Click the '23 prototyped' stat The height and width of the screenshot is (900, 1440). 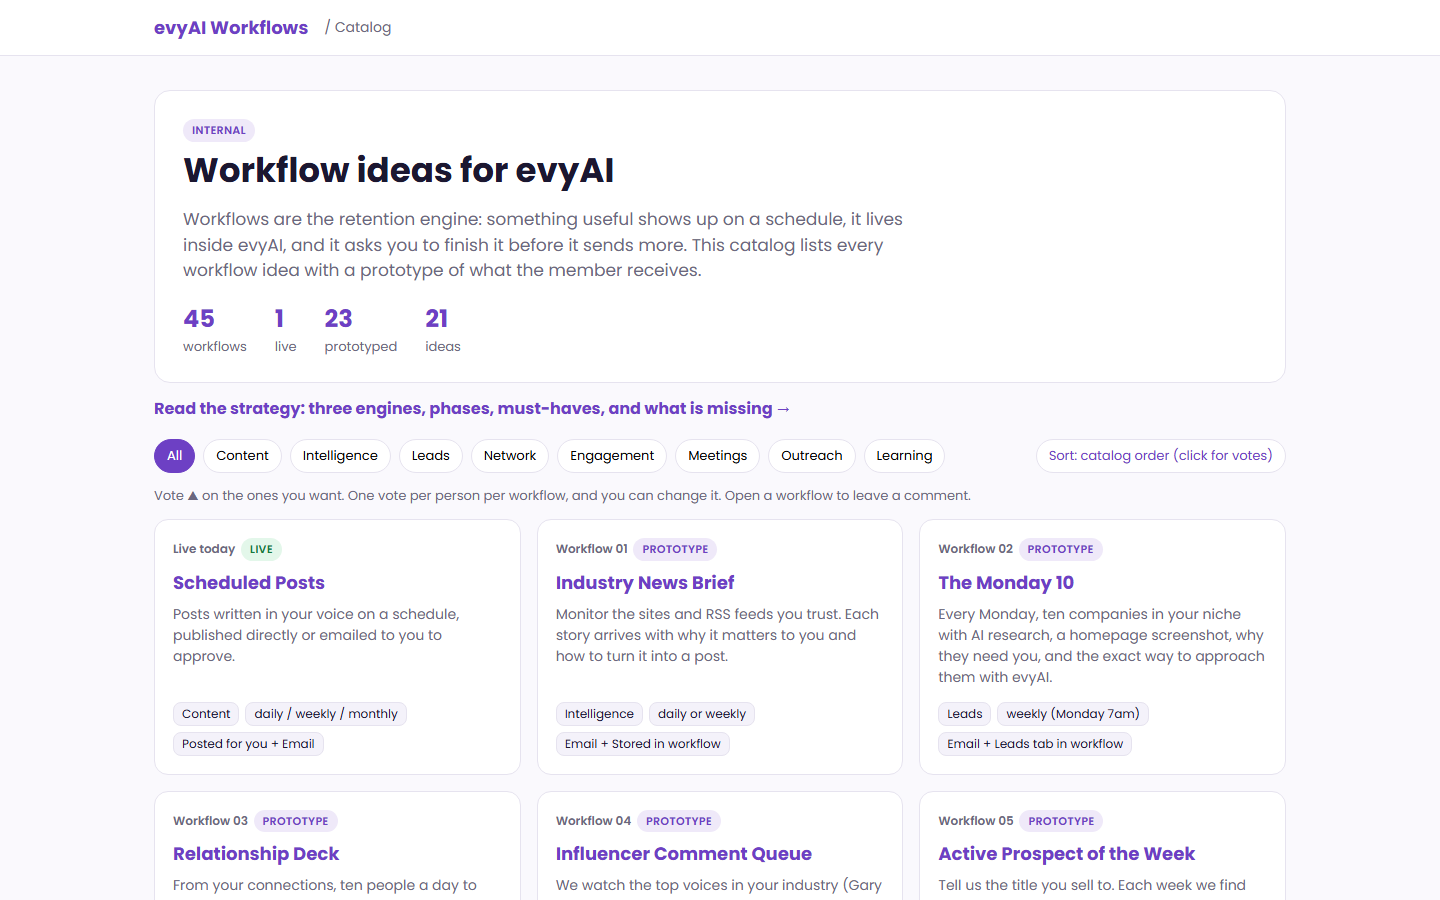pyautogui.click(x=361, y=331)
